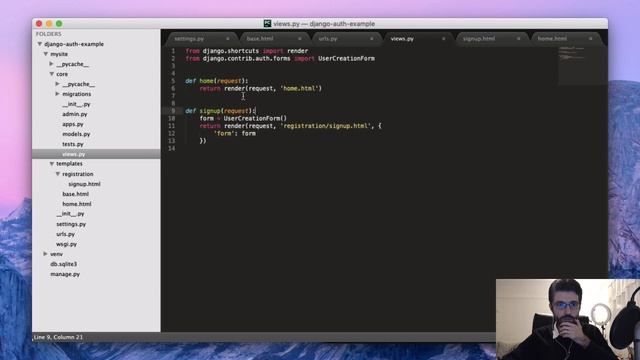Click the 'Line 9, Column 21' status text
Screen dimensions: 640x360
pos(58,337)
